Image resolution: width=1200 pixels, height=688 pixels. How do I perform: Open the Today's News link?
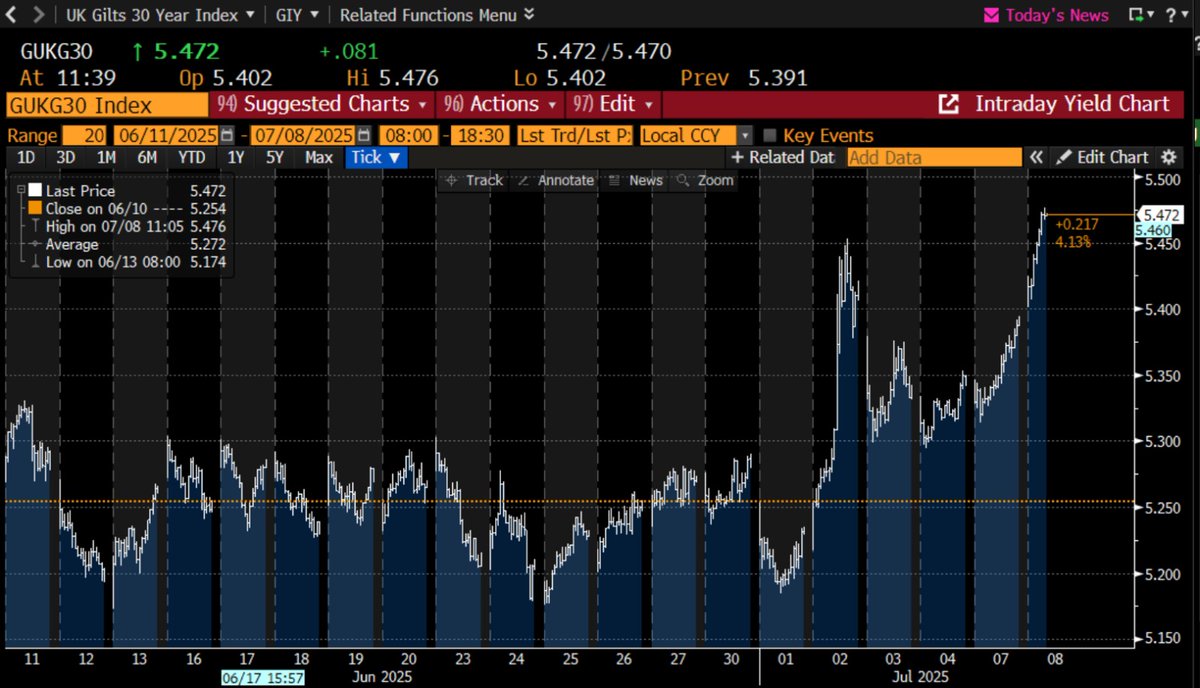tap(1057, 15)
